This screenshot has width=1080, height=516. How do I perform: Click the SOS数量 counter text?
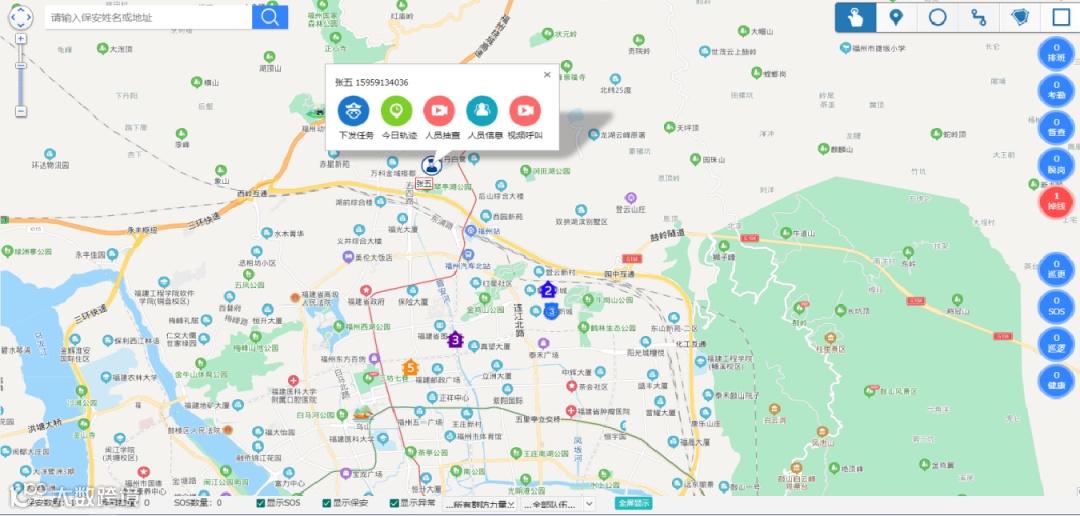197,503
